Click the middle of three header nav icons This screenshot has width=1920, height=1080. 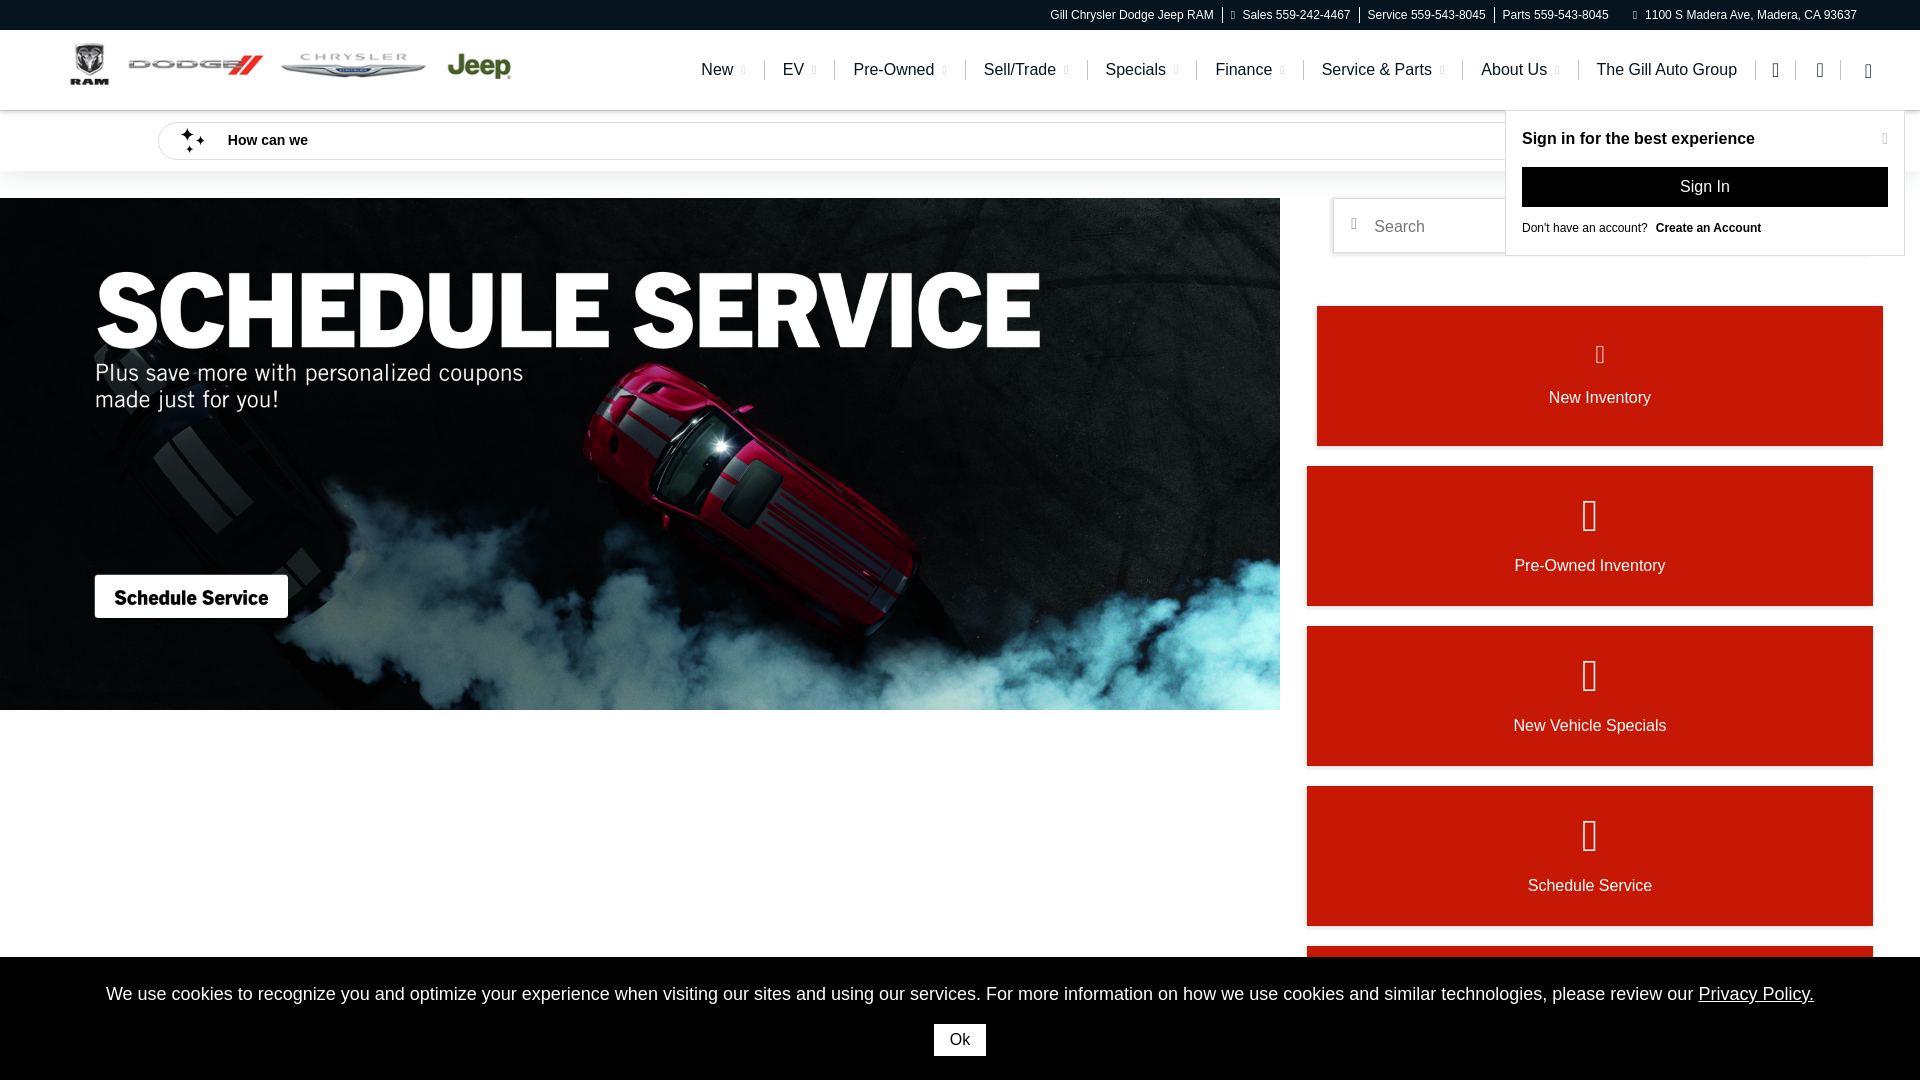(x=1820, y=70)
